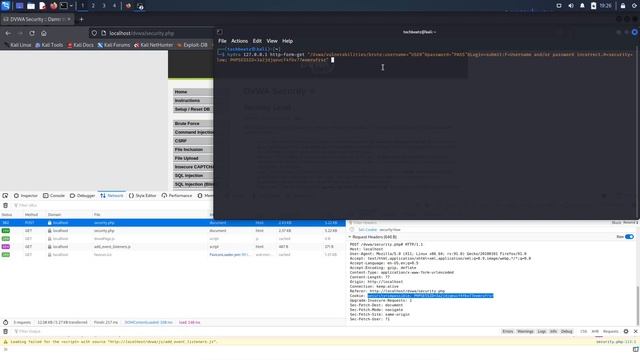The width and height of the screenshot is (640, 360).
Task: Open the Kali NetHunter bookmark
Action: [153, 45]
